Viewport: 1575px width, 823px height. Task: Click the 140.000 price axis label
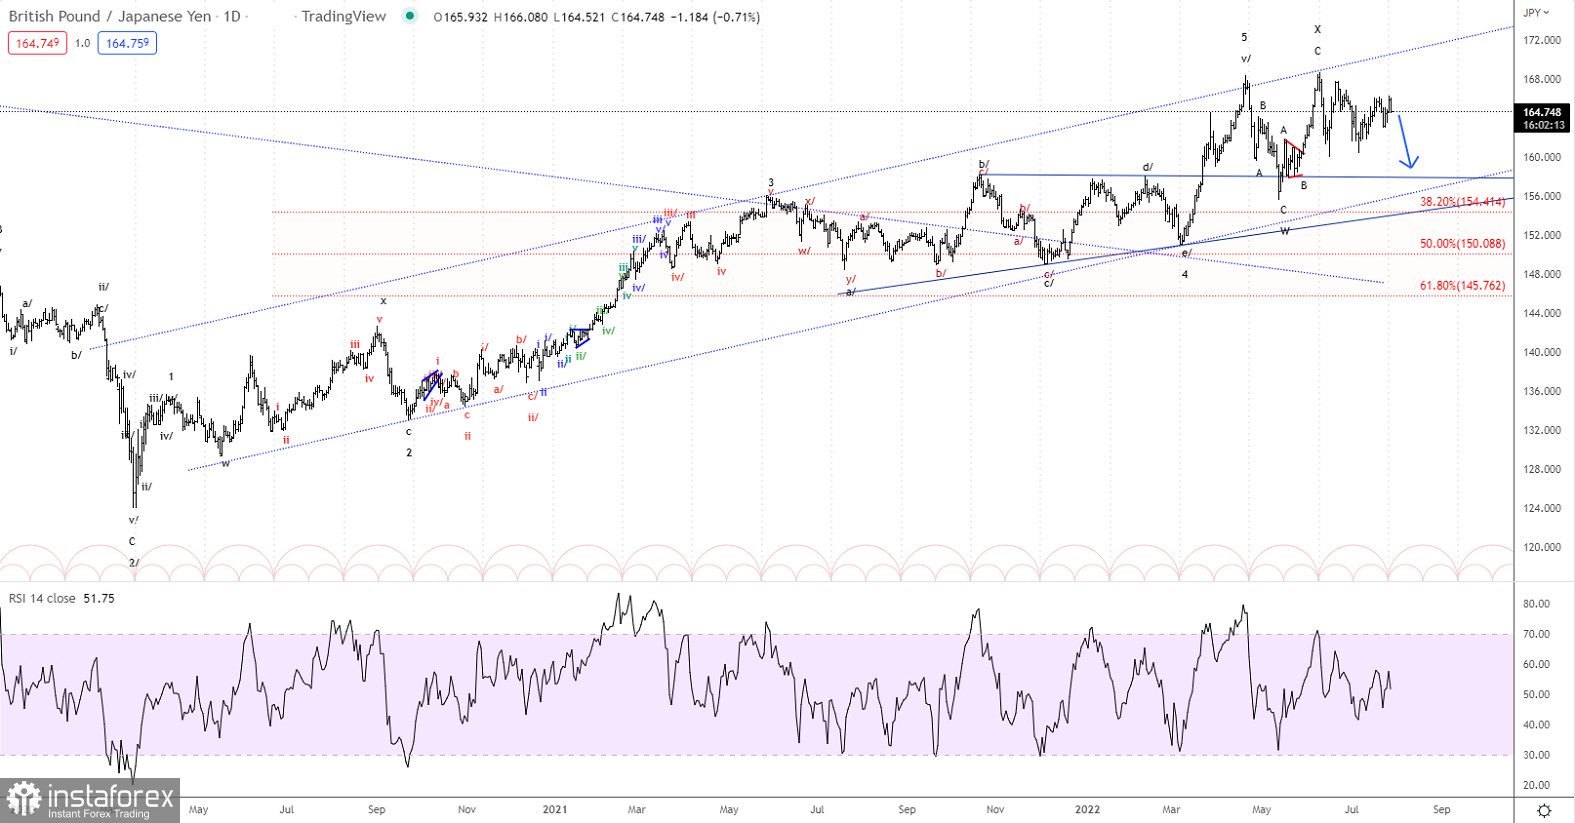1541,352
